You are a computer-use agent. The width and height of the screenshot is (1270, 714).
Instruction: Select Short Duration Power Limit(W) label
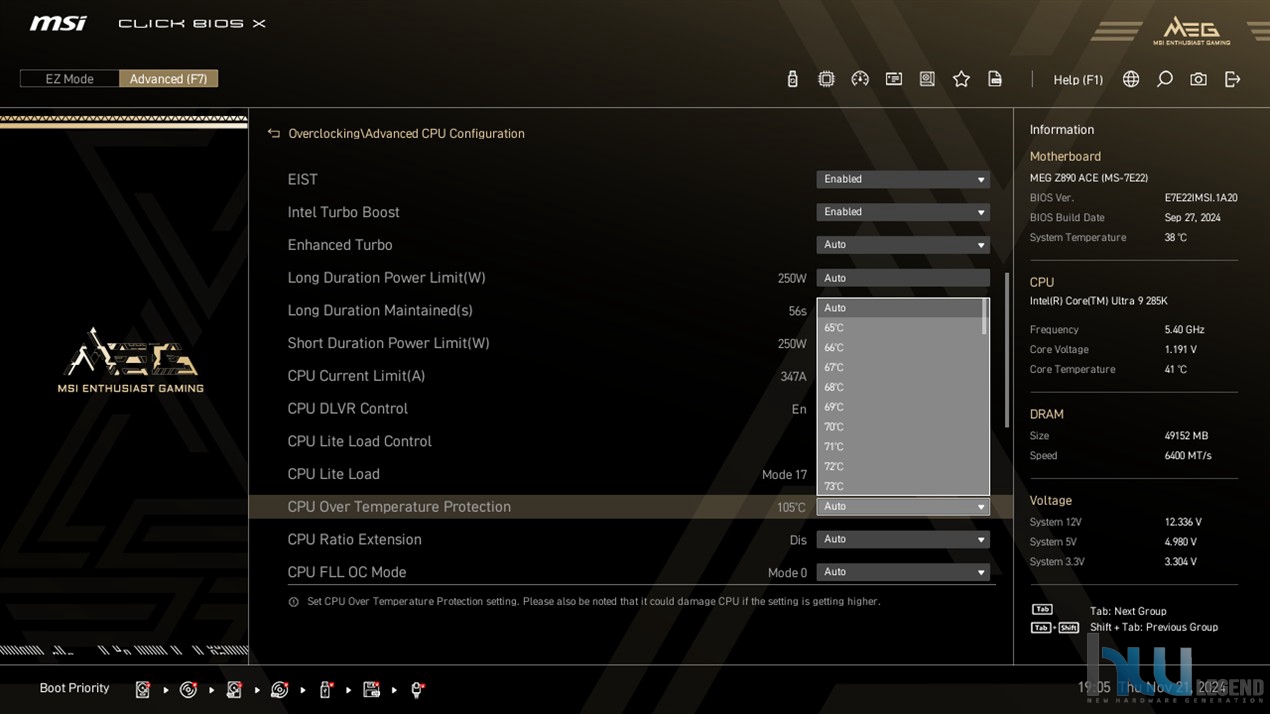(388, 343)
